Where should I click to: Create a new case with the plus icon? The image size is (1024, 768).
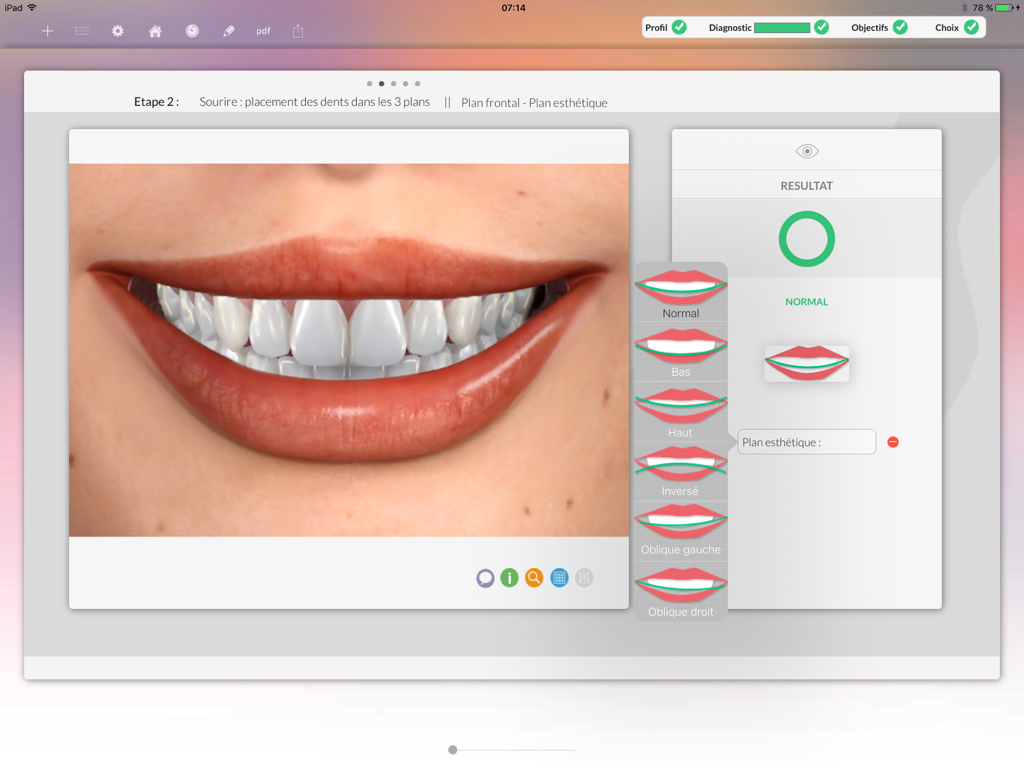click(x=46, y=31)
